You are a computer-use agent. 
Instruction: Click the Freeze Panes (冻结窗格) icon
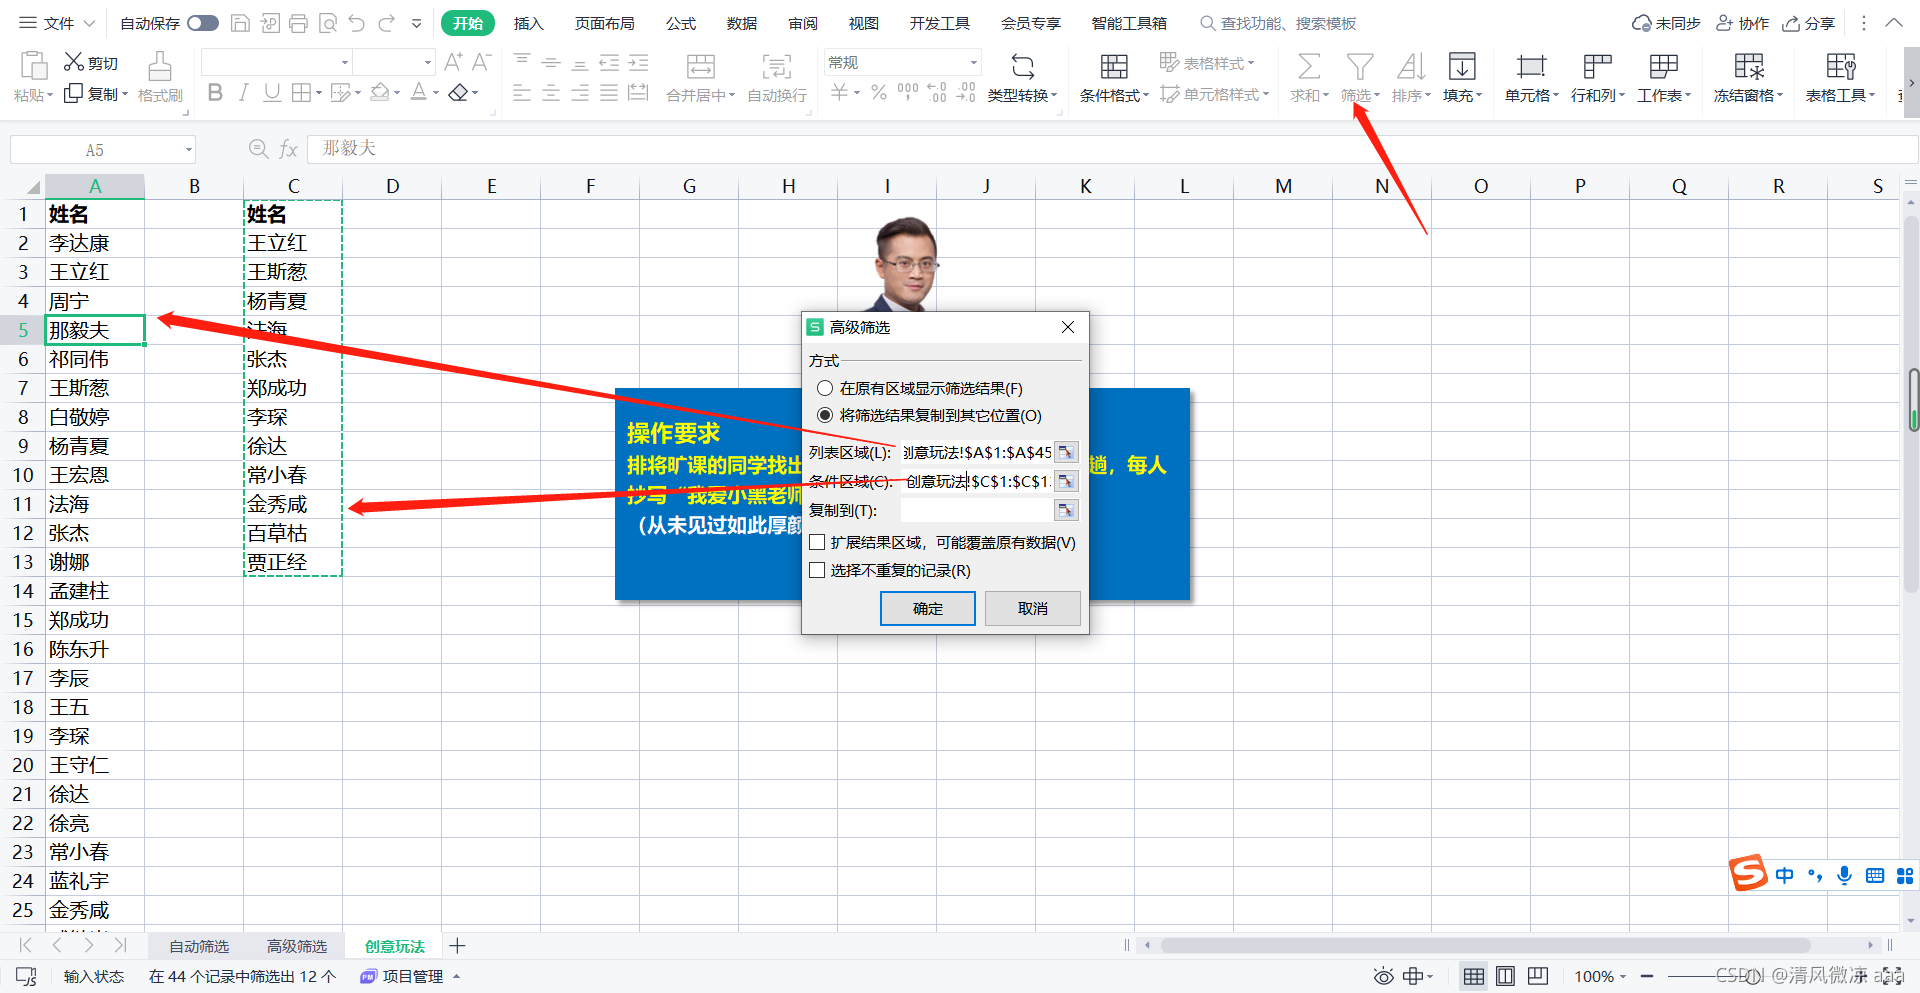pos(1749,66)
